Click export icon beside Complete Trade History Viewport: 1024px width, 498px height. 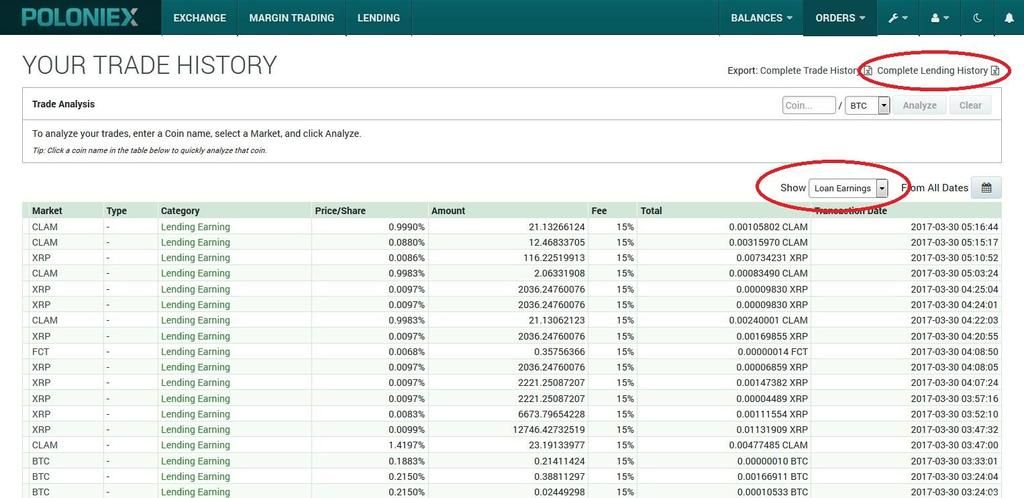(x=867, y=71)
